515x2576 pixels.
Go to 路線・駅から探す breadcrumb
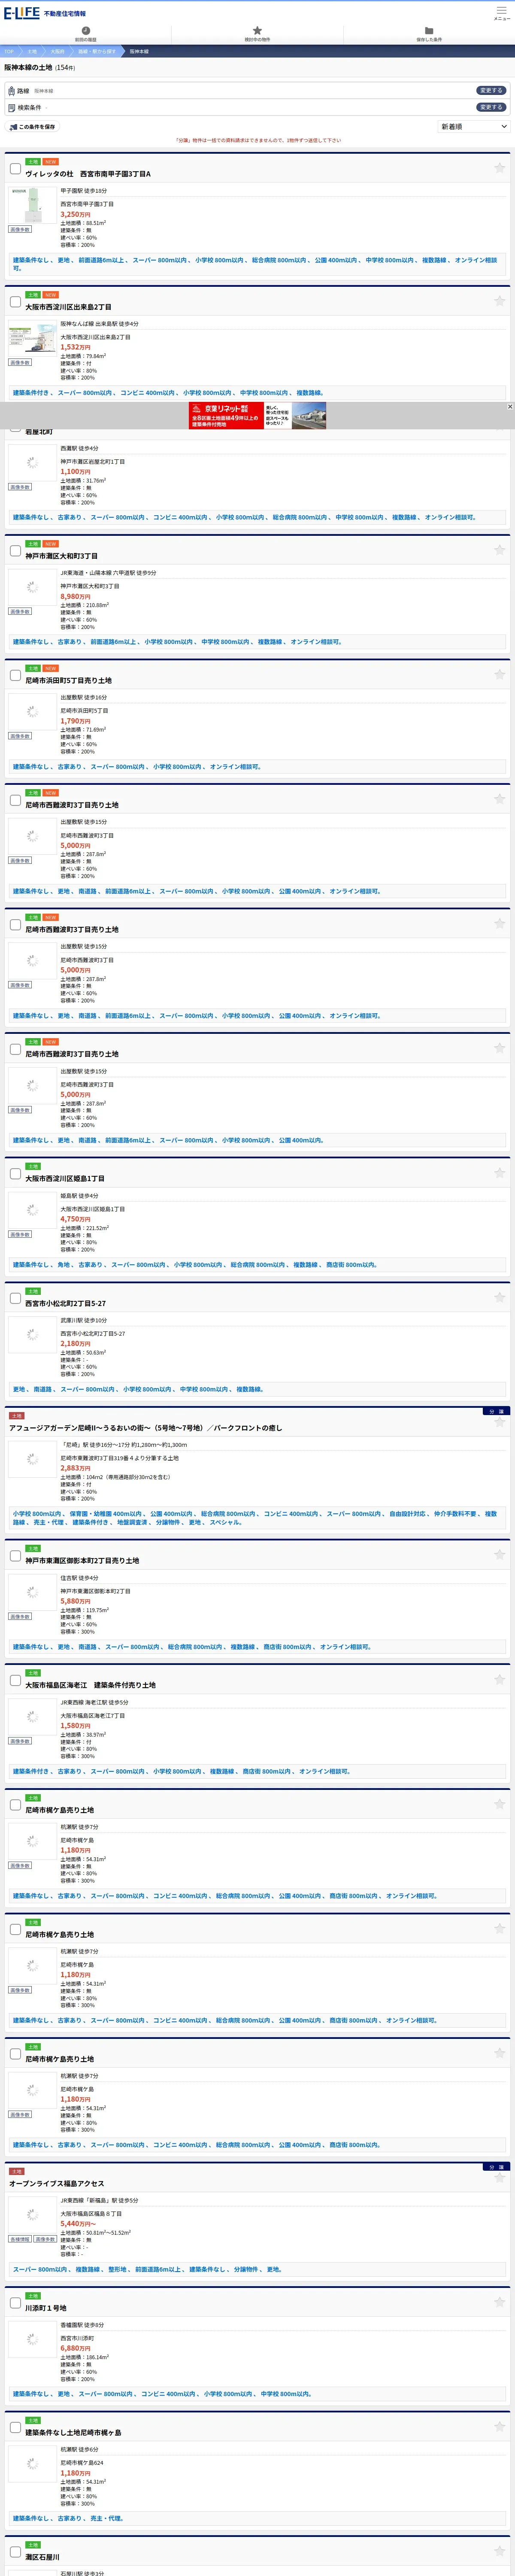(97, 51)
